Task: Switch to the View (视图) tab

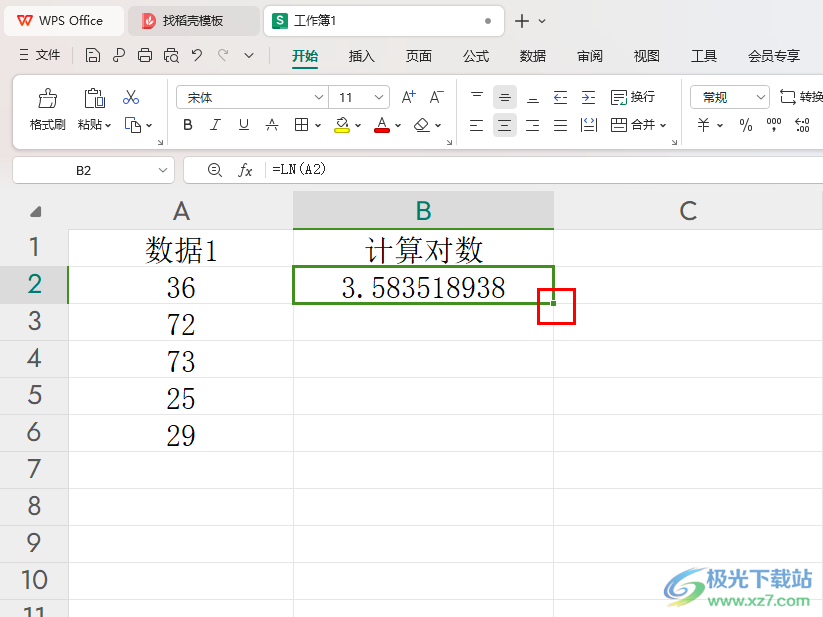Action: point(647,56)
